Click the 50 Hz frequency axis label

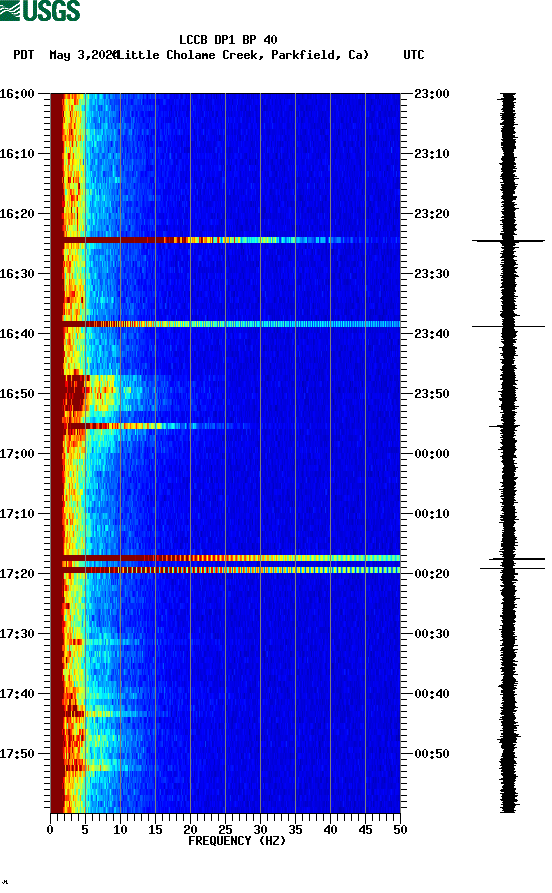tap(400, 830)
